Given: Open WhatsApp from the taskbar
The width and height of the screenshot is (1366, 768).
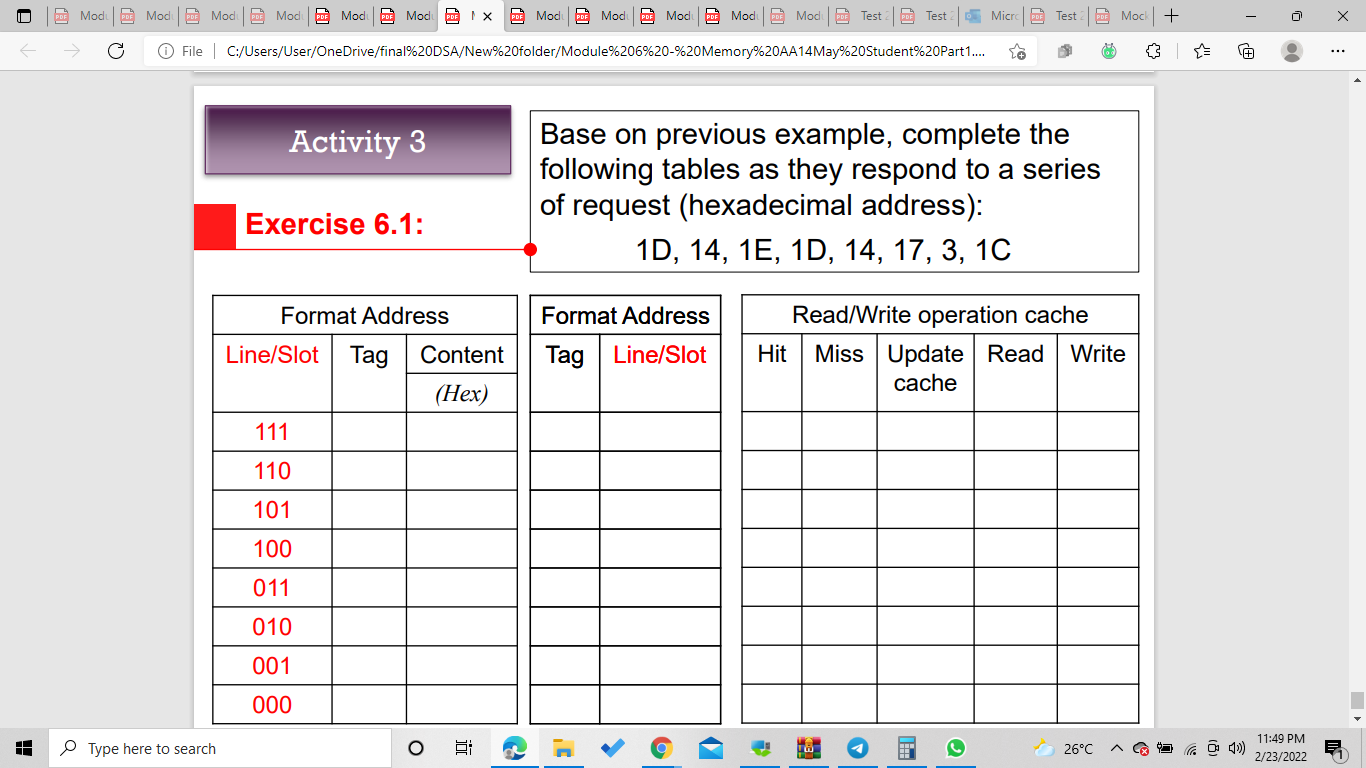Looking at the screenshot, I should point(956,748).
